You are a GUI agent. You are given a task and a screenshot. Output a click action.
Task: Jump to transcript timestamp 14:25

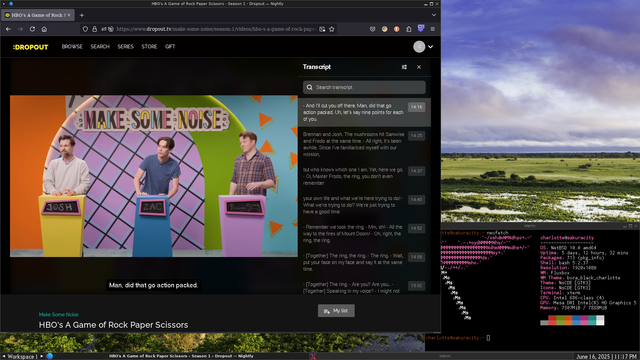click(x=416, y=136)
